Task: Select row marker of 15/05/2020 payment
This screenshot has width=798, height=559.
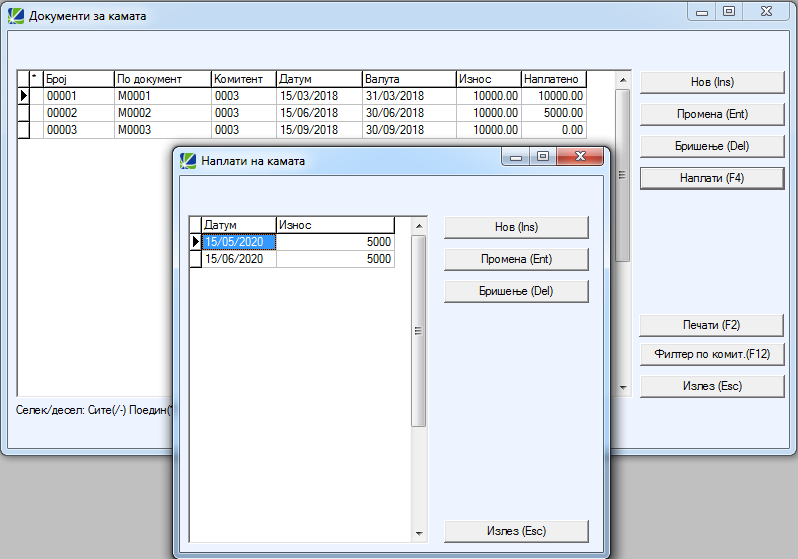Action: click(195, 242)
